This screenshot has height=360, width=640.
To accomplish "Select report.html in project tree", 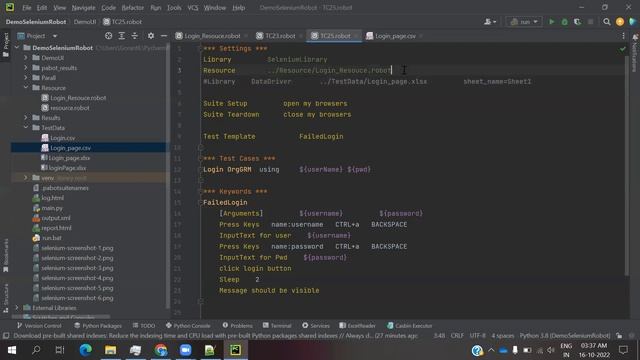I will [56, 228].
